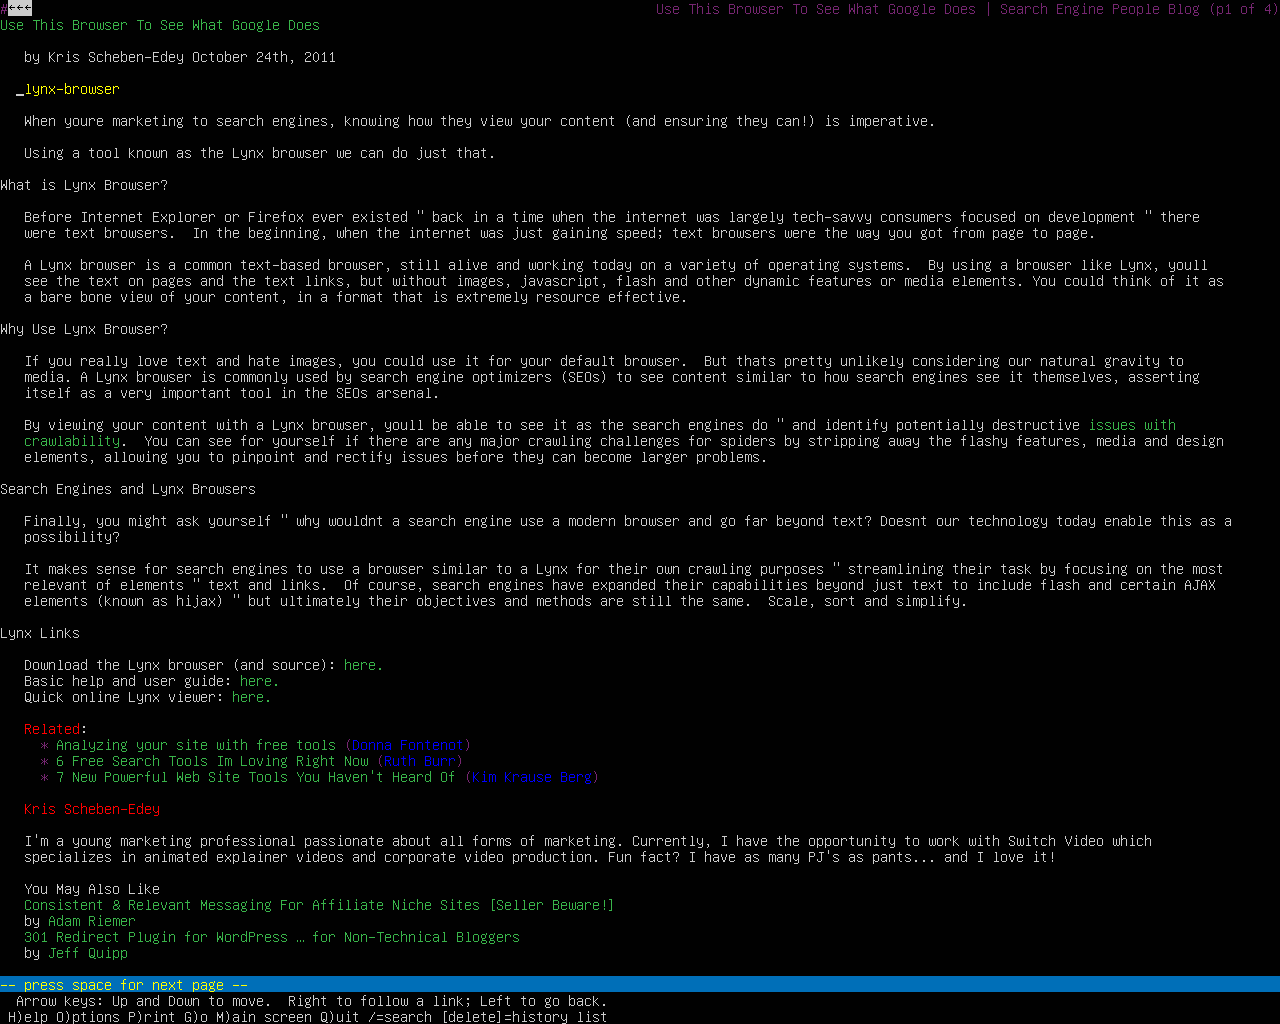Click the 'Why Use Lynx Browser?' heading

click(84, 329)
